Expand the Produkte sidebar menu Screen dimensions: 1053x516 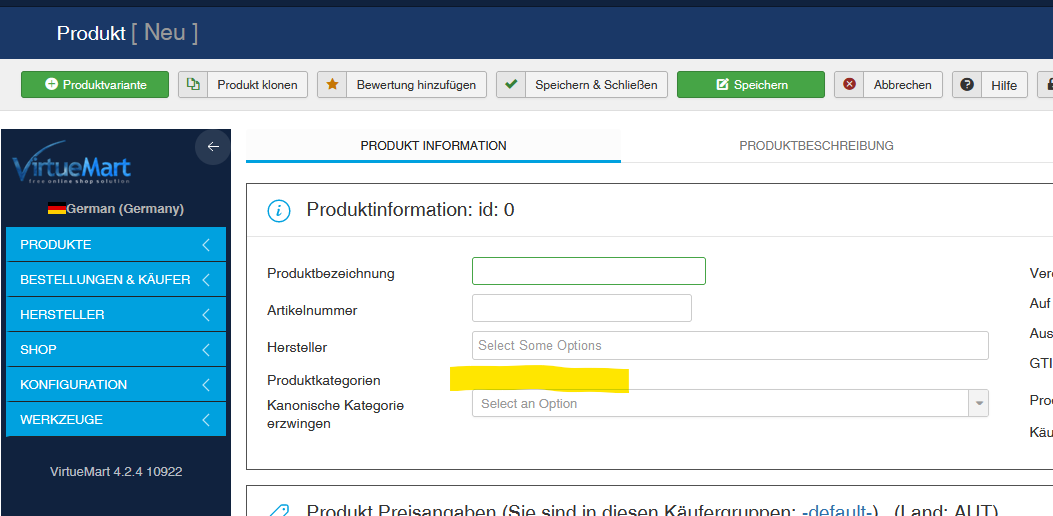pyautogui.click(x=115, y=245)
